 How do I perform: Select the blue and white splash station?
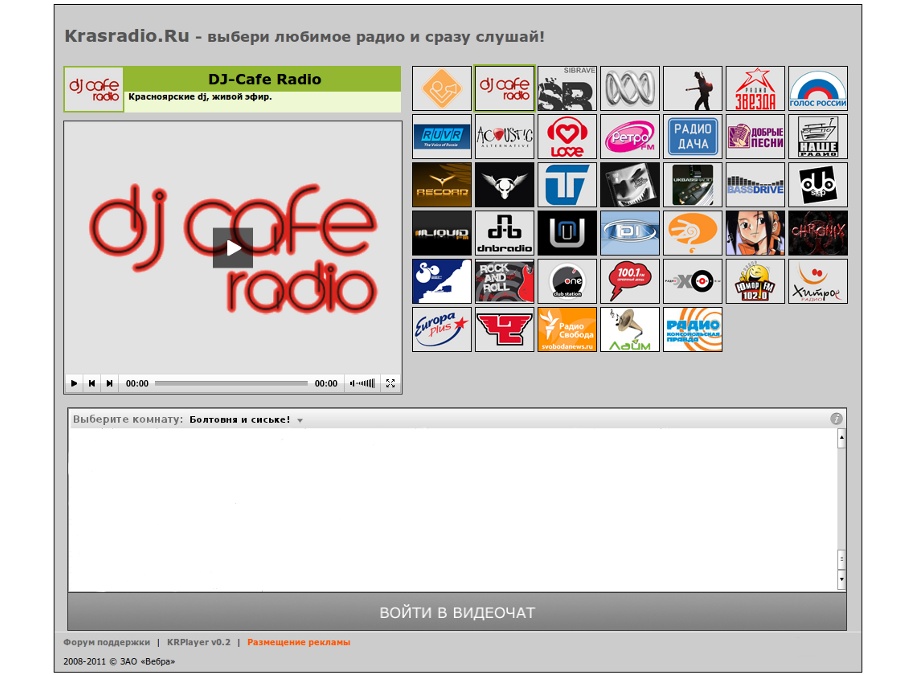click(441, 281)
